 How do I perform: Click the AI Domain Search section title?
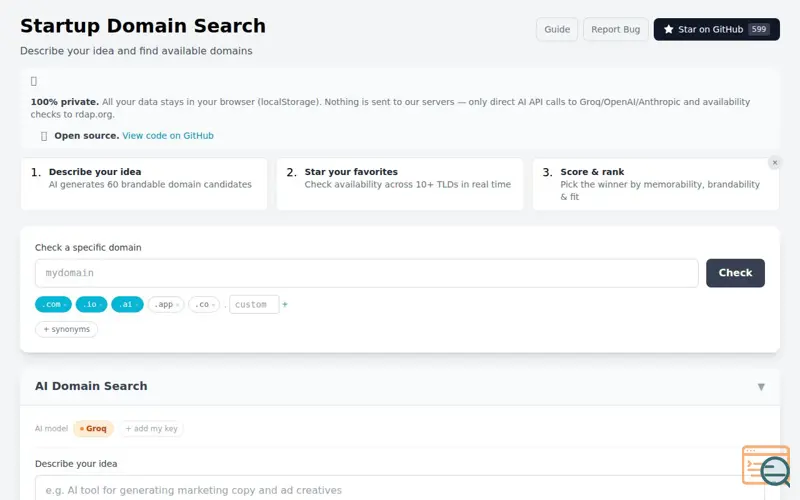(91, 386)
